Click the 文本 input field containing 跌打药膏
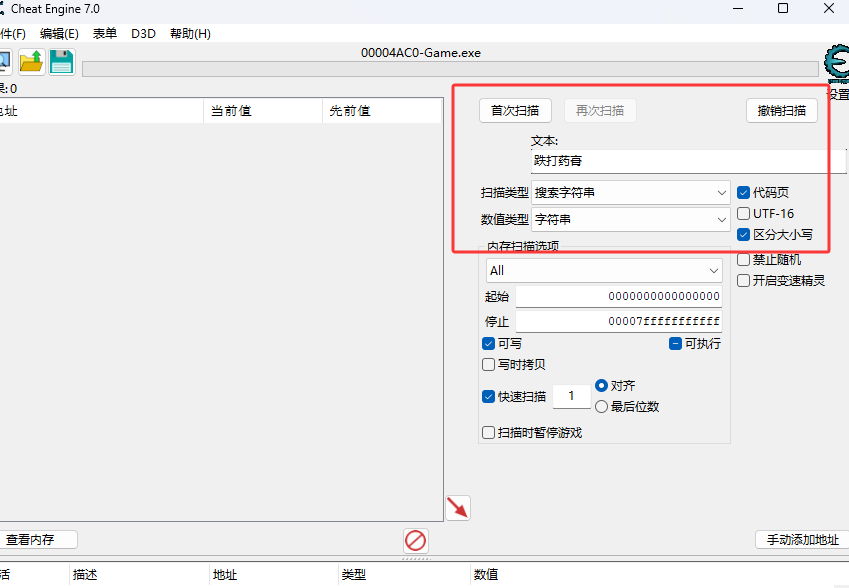 coord(688,161)
